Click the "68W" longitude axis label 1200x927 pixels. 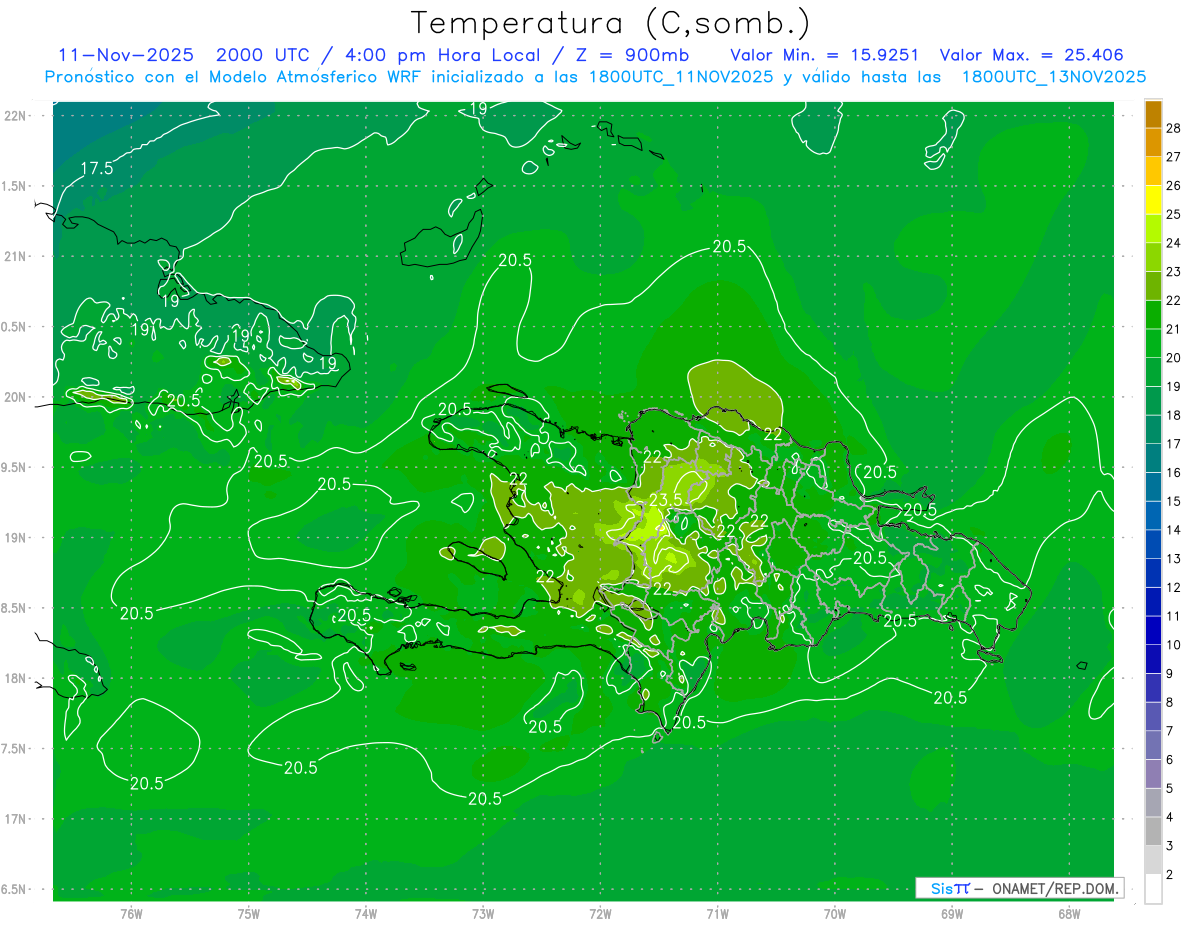pyautogui.click(x=1069, y=914)
